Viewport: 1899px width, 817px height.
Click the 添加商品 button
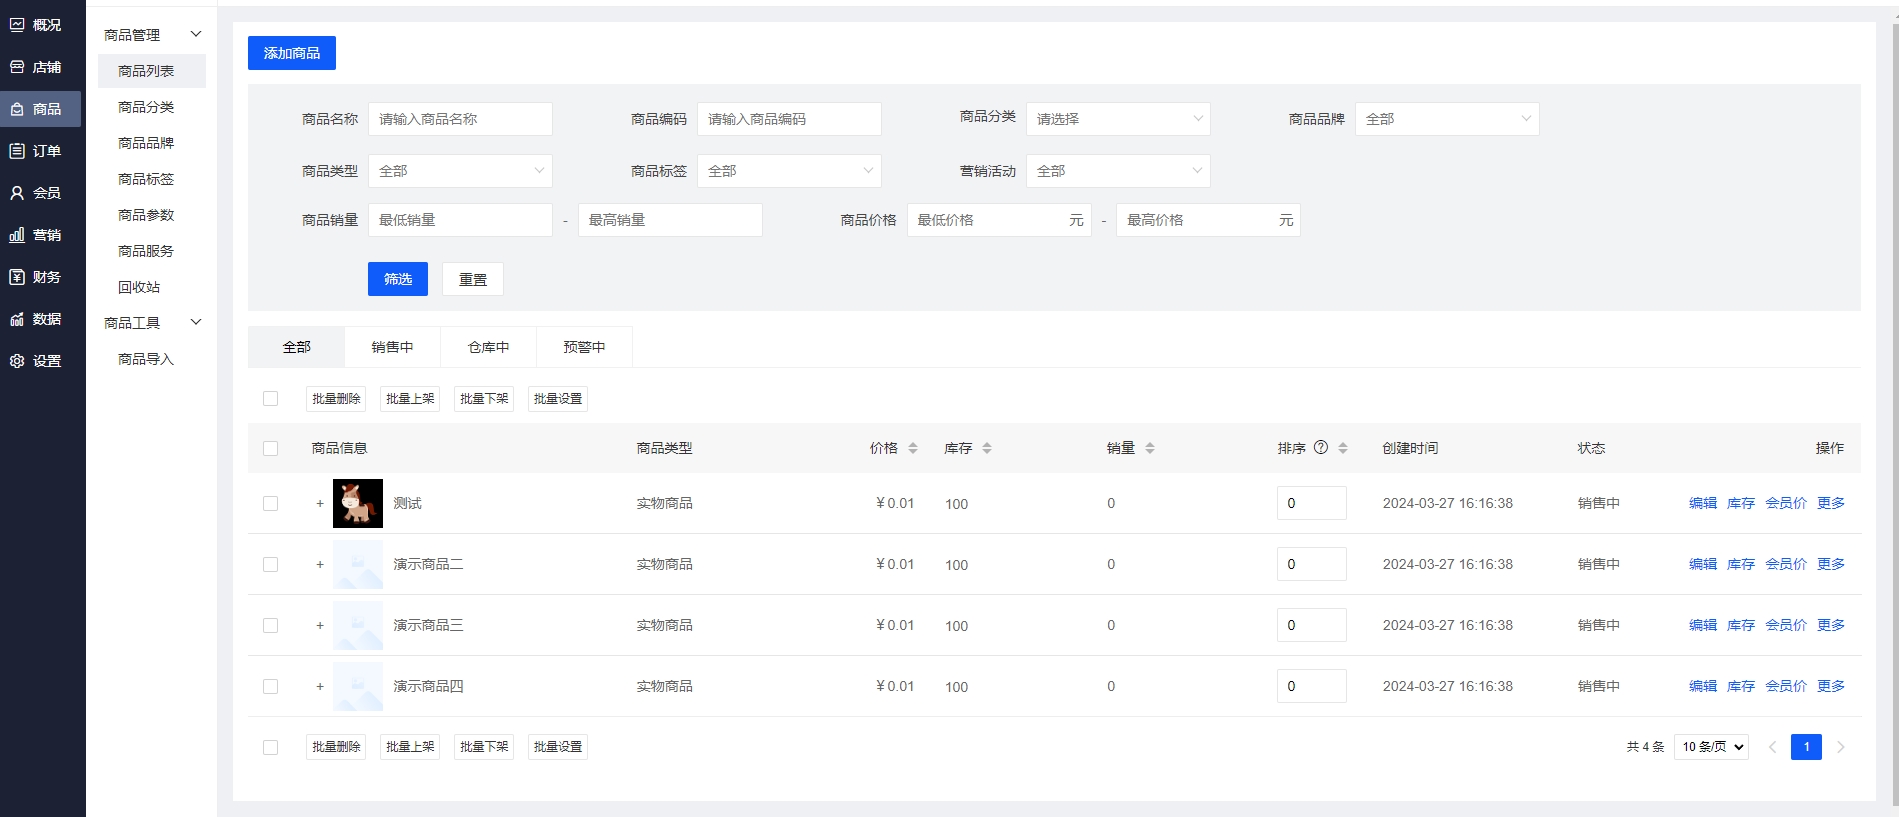click(292, 53)
